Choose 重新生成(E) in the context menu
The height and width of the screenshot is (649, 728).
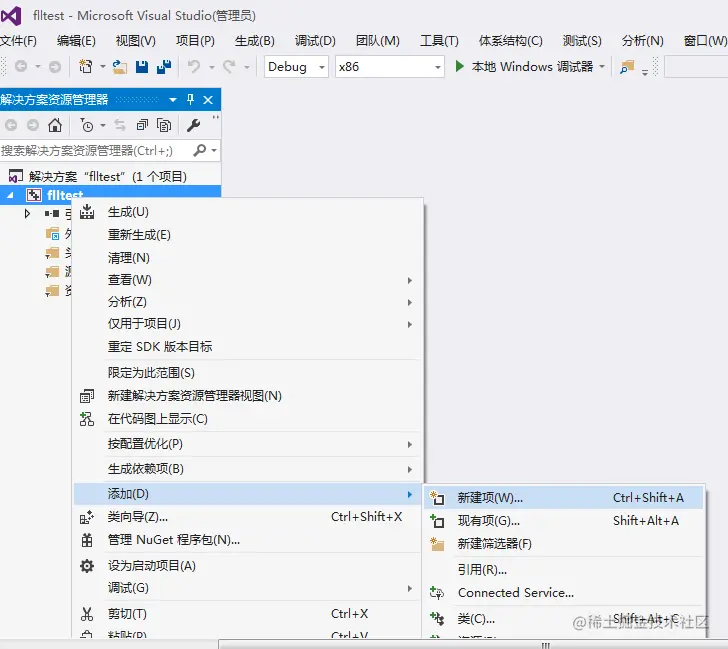coord(248,235)
